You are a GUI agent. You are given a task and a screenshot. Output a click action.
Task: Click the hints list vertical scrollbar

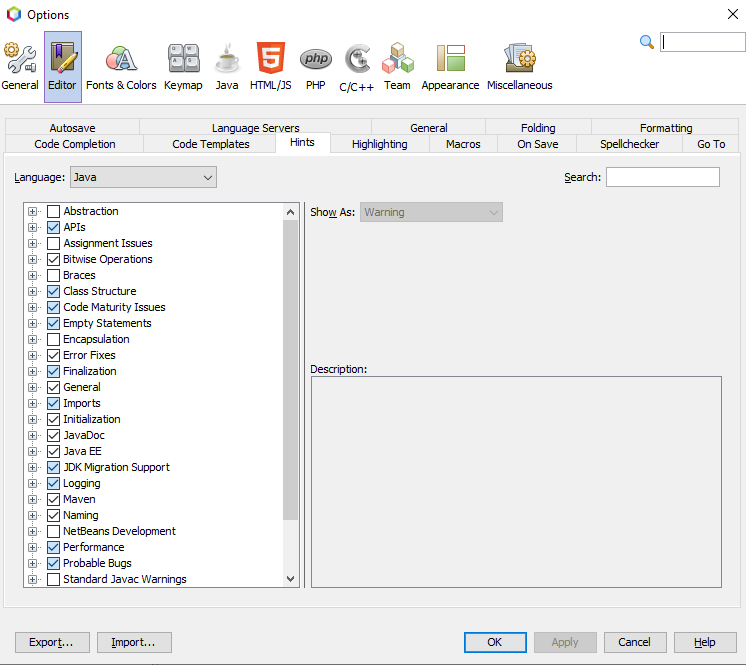291,370
